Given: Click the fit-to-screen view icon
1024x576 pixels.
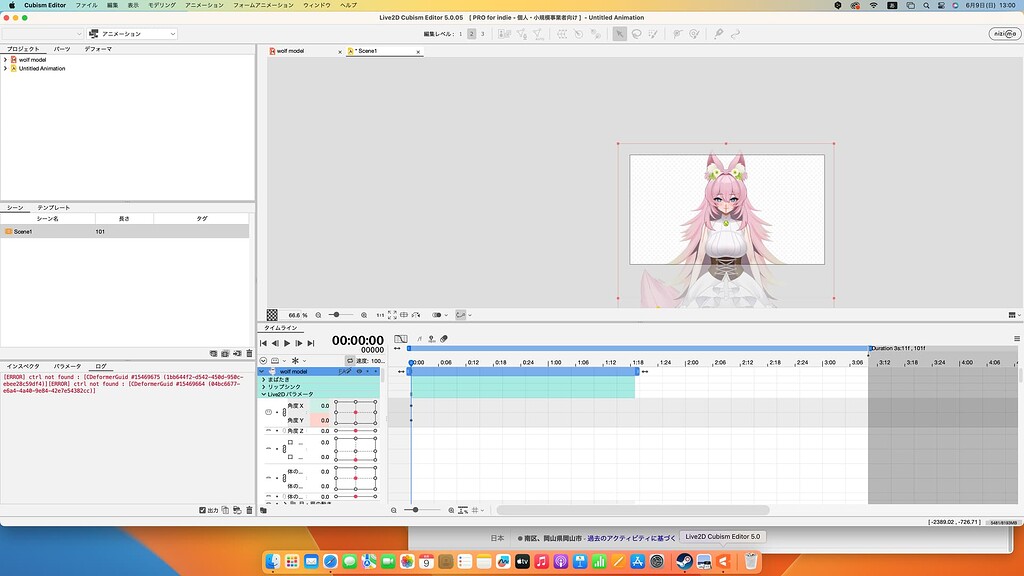Looking at the screenshot, I should 392,314.
